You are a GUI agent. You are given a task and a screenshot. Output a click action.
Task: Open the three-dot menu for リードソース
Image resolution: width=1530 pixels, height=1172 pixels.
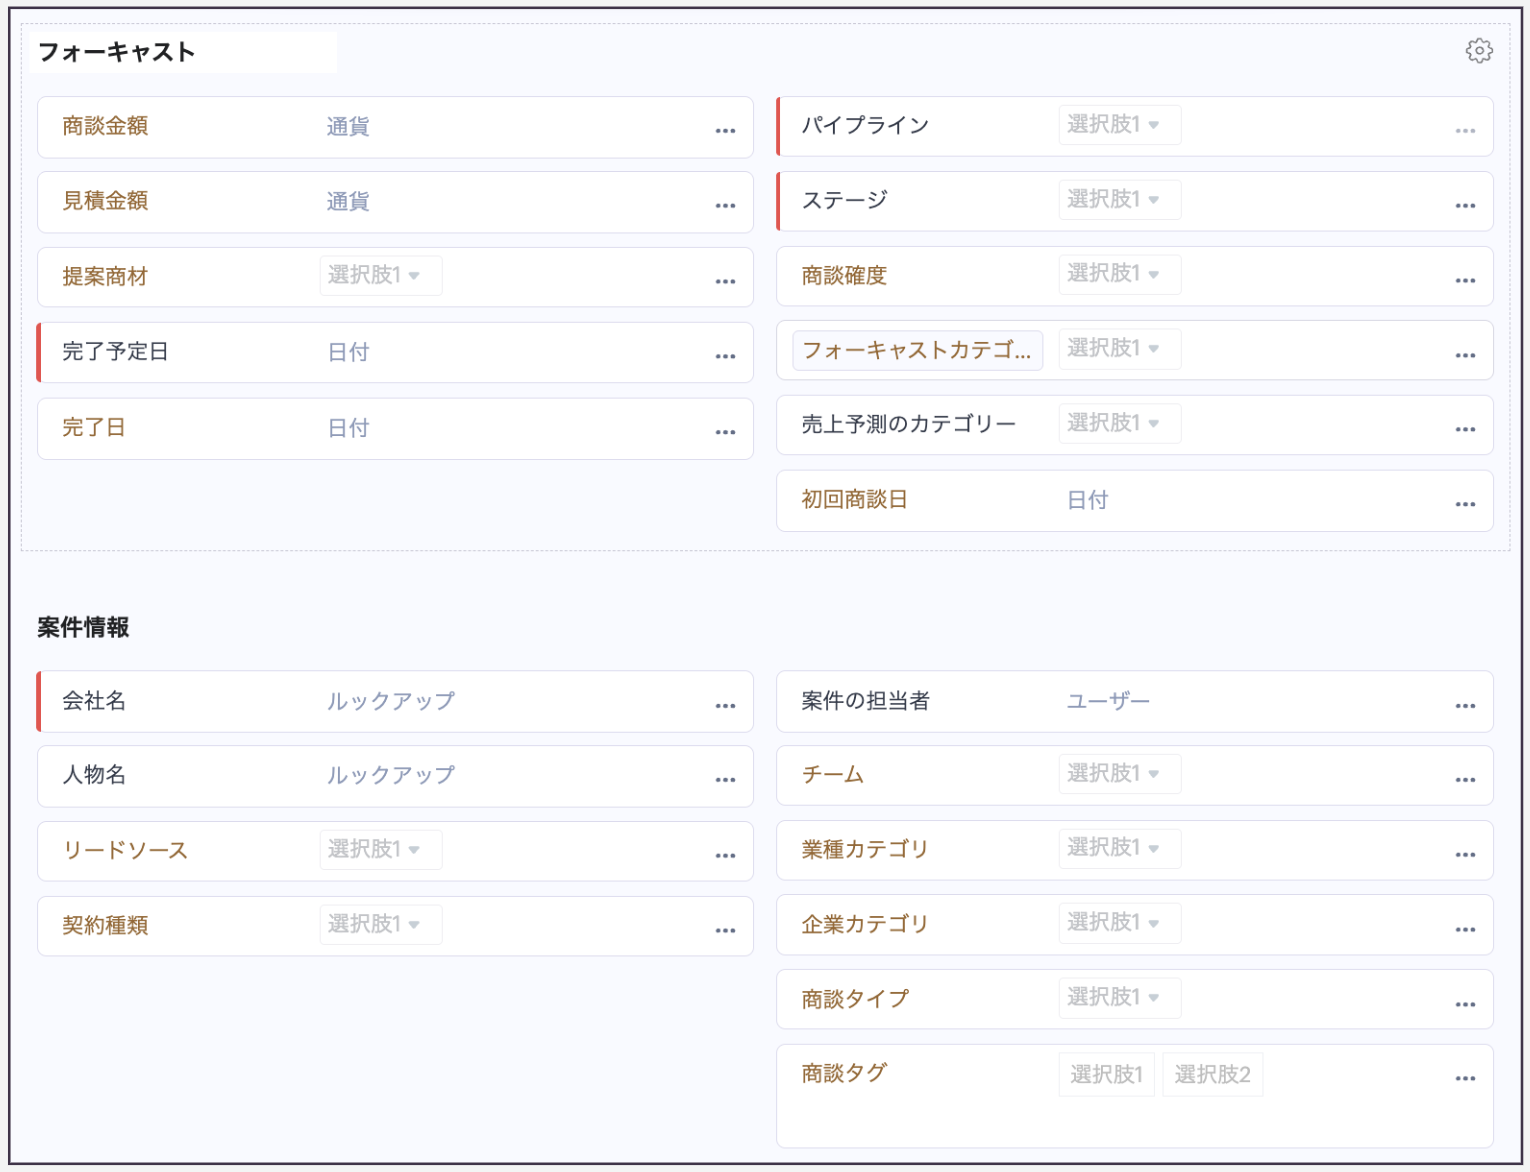(x=725, y=856)
